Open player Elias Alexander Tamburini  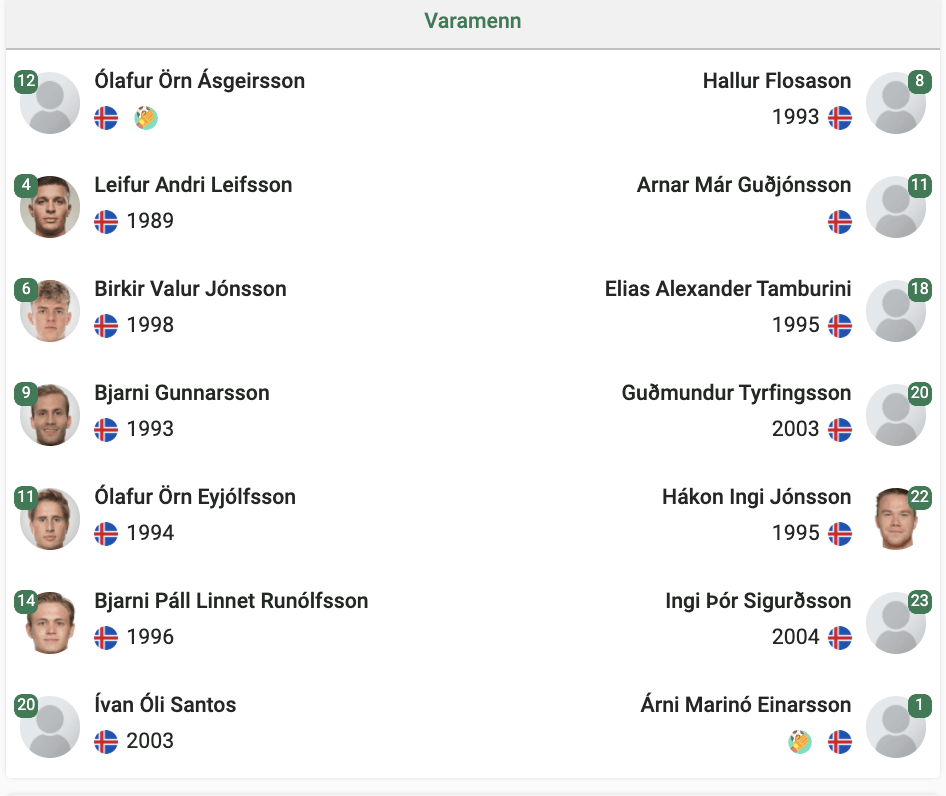pyautogui.click(x=728, y=289)
